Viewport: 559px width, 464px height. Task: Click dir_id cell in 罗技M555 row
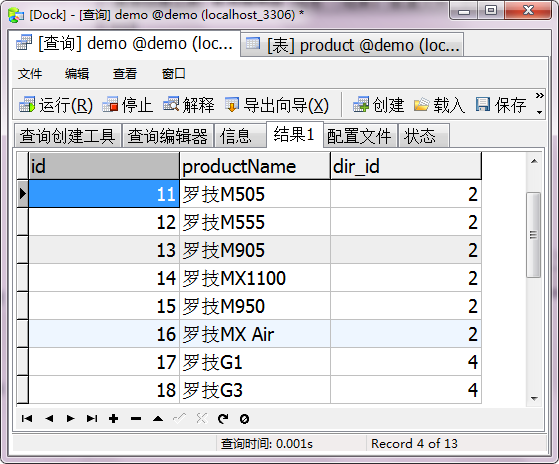pos(406,222)
